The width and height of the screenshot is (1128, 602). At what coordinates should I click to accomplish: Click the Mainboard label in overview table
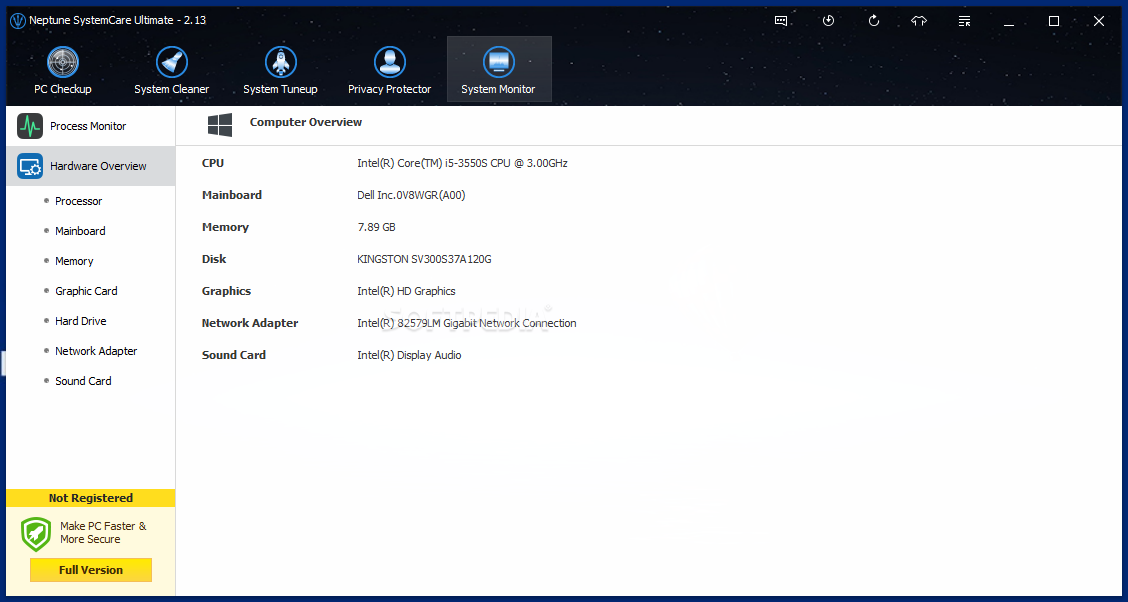[x=232, y=195]
